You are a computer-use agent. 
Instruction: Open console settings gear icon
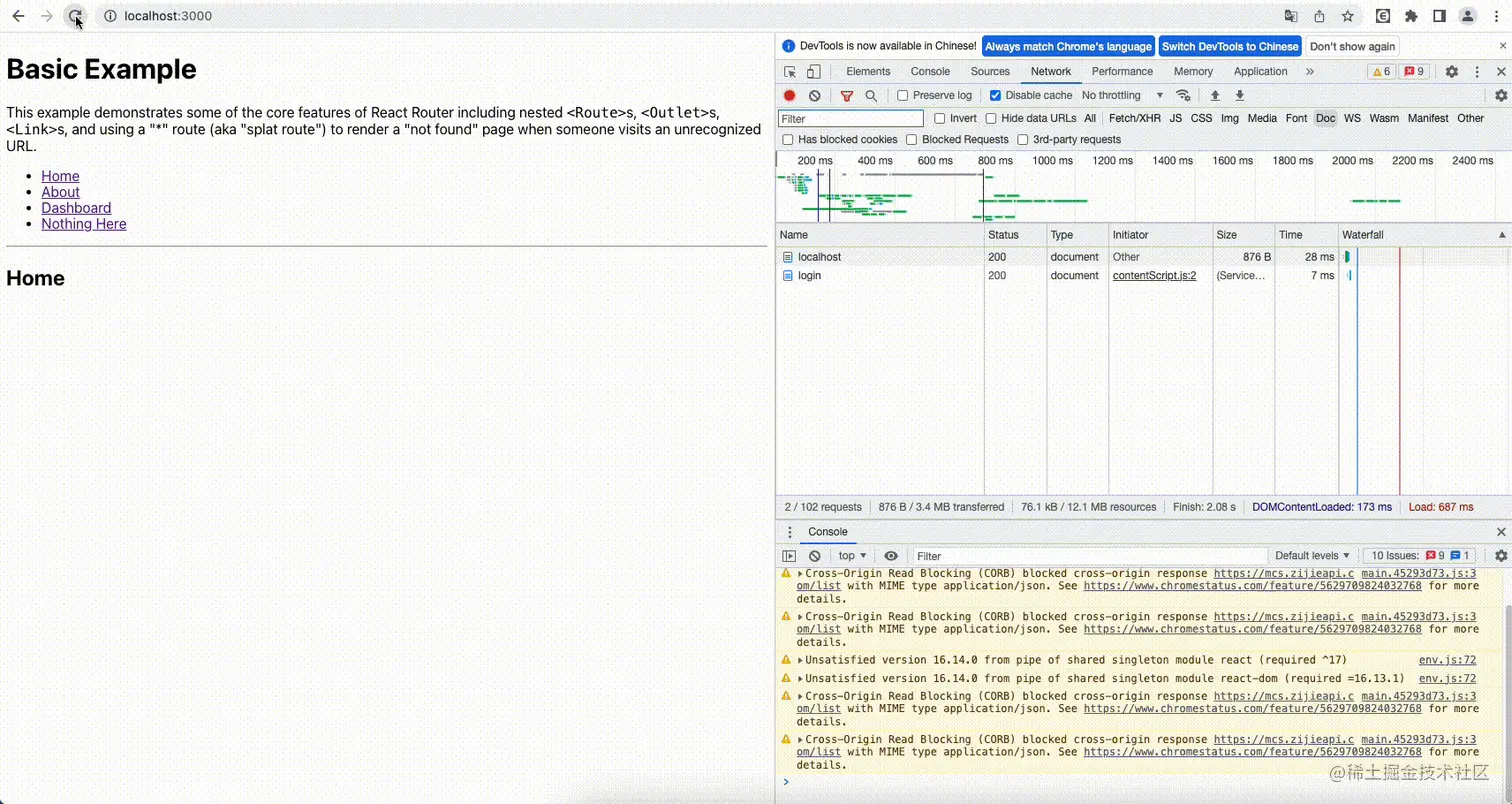(x=1501, y=556)
